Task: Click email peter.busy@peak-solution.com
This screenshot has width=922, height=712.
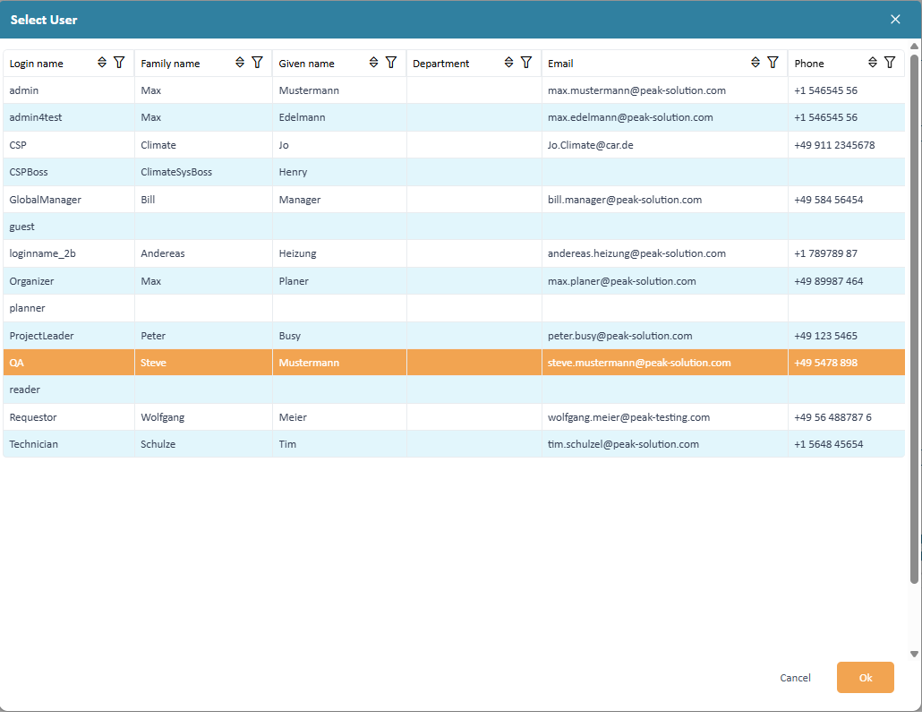Action: 620,336
